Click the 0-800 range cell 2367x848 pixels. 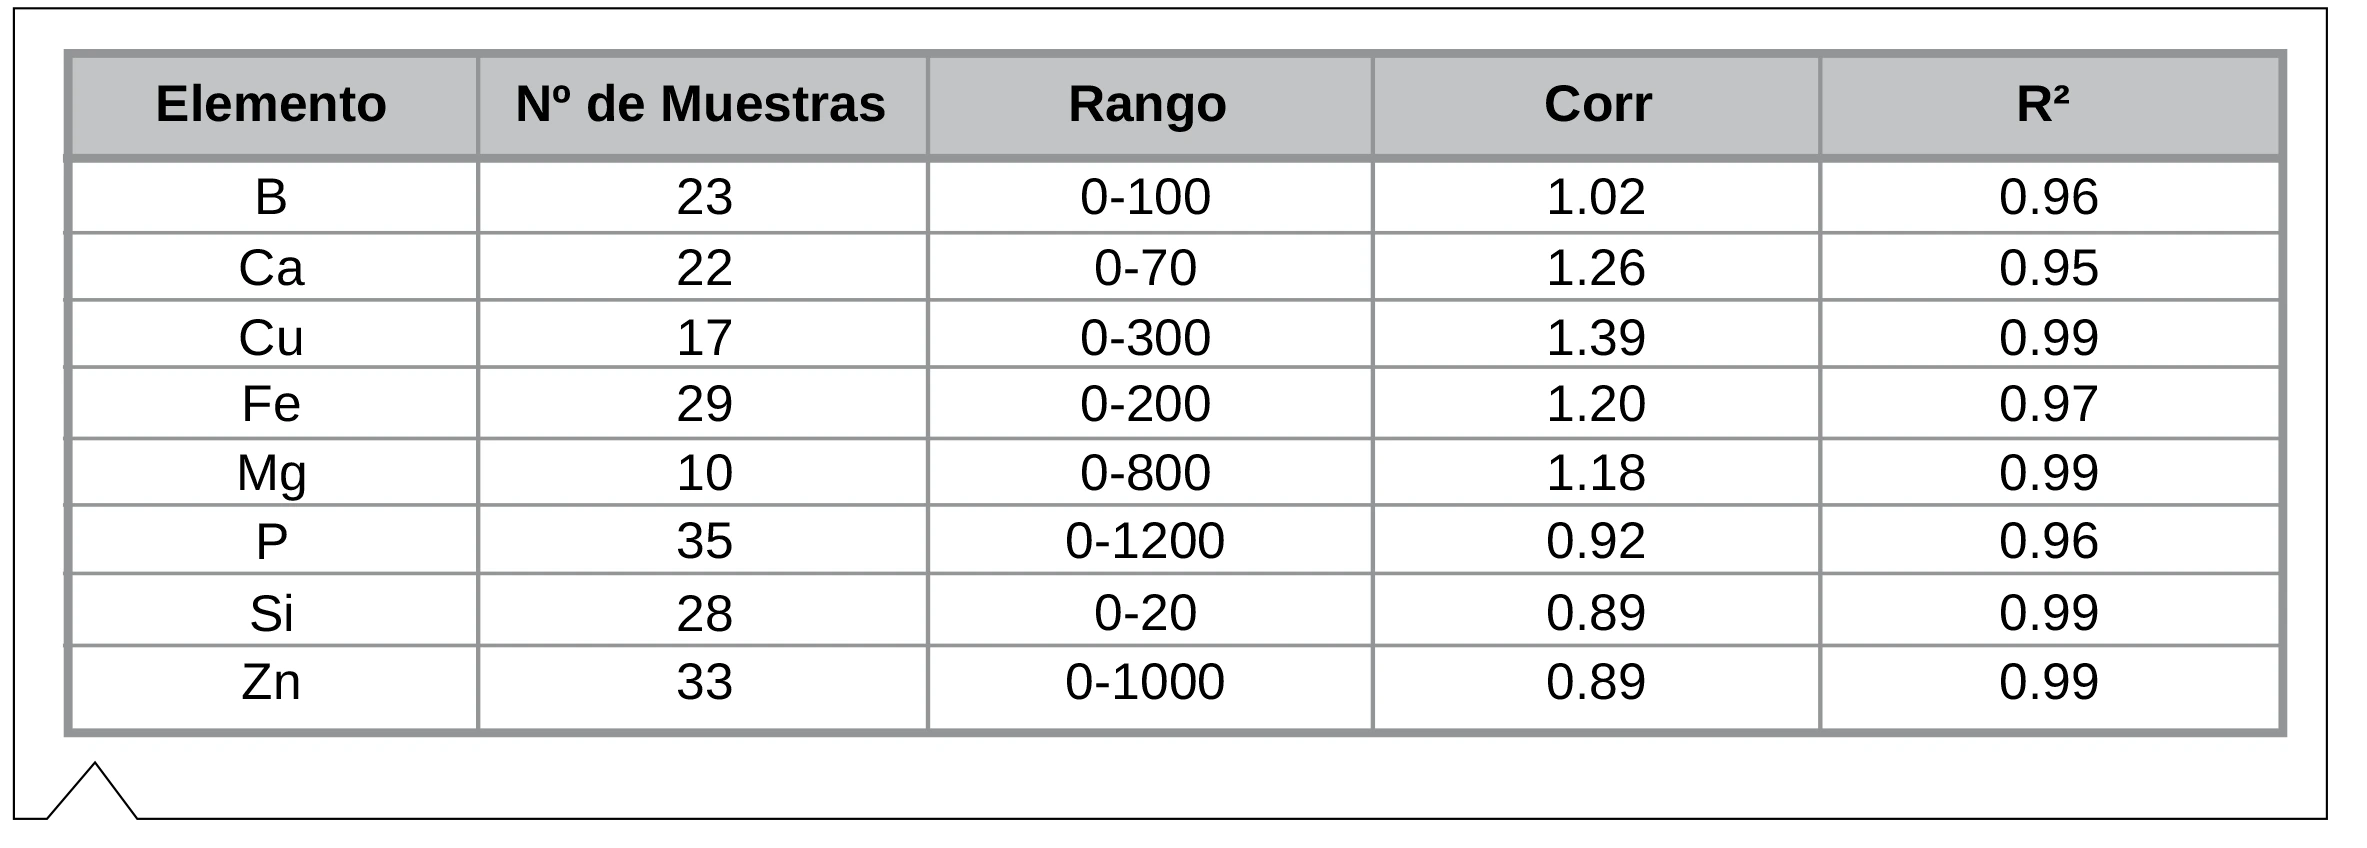pyautogui.click(x=1145, y=472)
